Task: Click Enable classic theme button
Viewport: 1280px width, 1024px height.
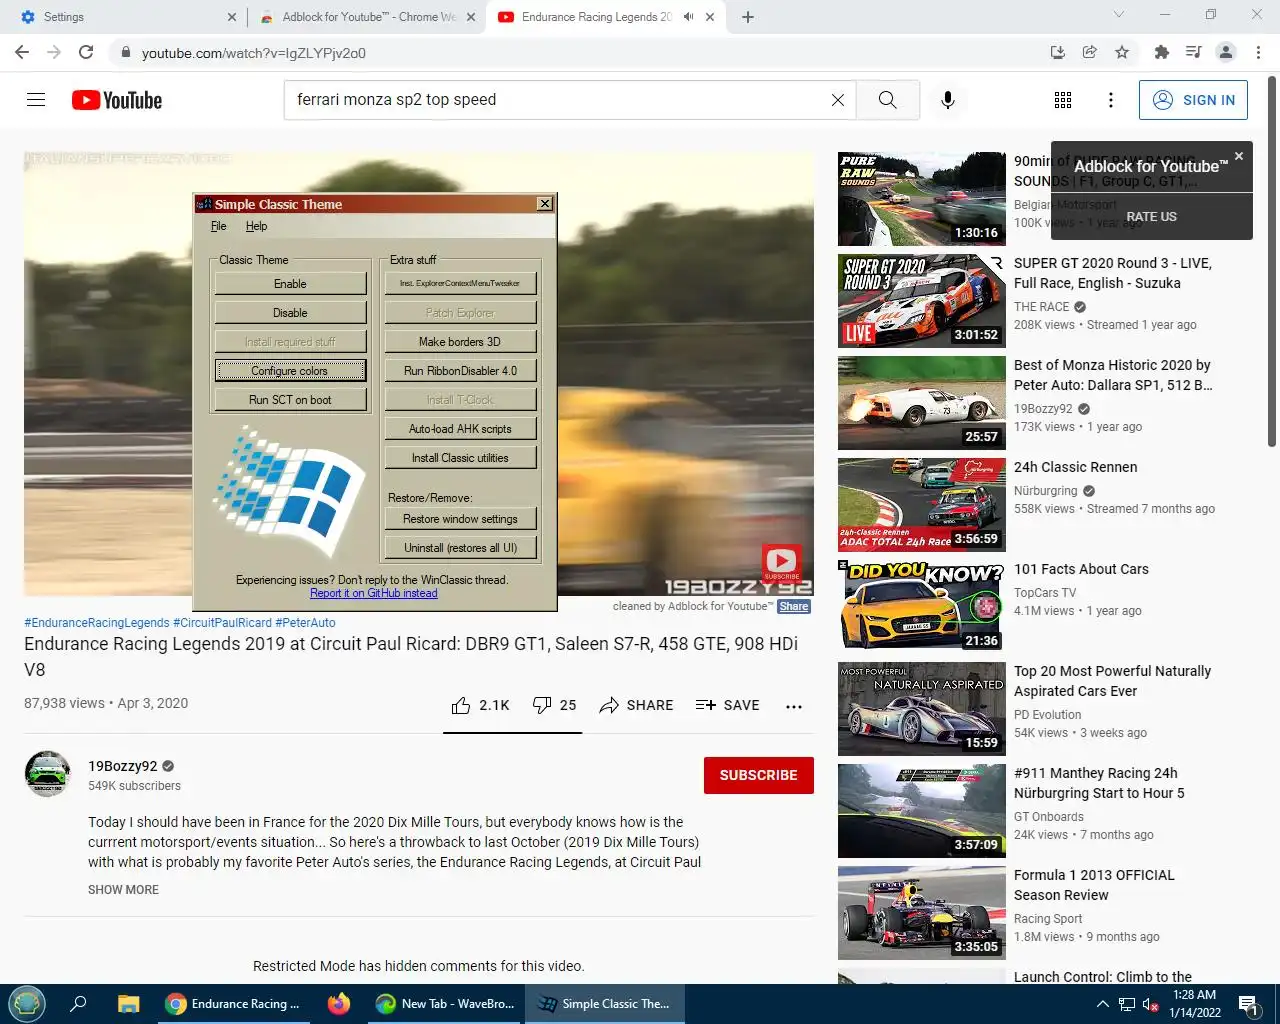Action: (x=290, y=284)
